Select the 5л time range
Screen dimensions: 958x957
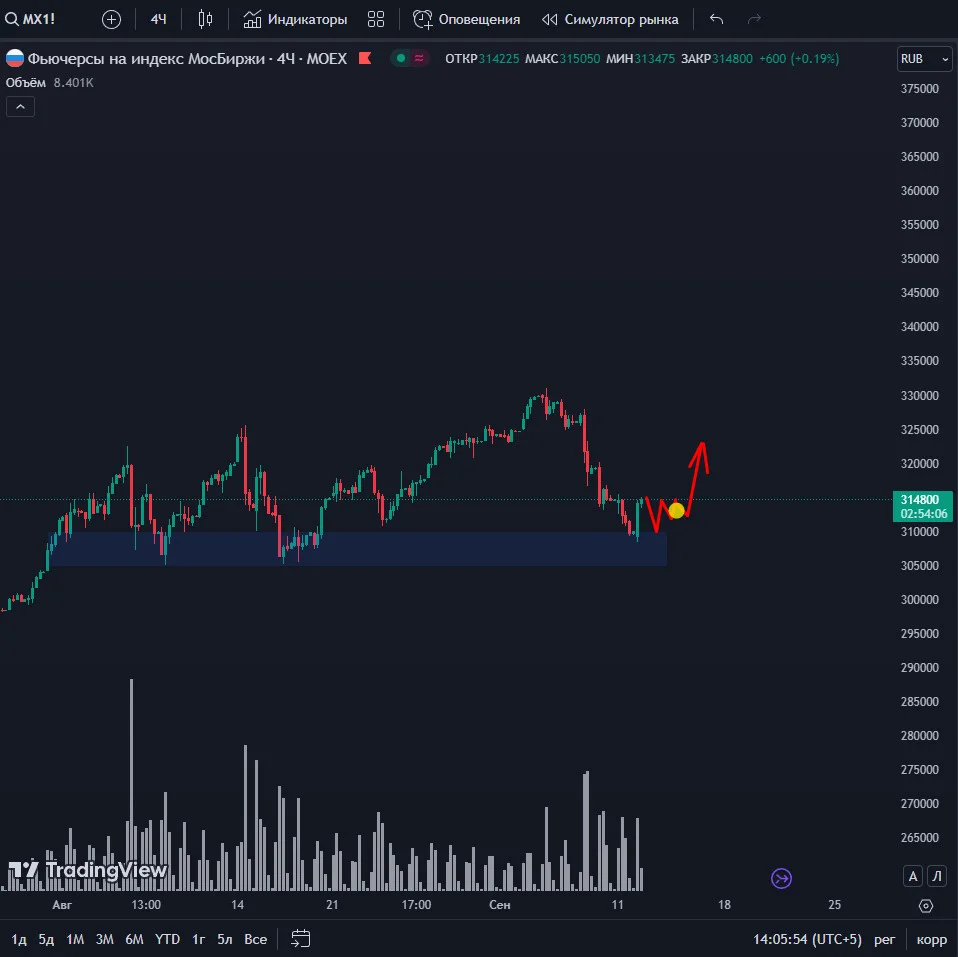[x=225, y=939]
